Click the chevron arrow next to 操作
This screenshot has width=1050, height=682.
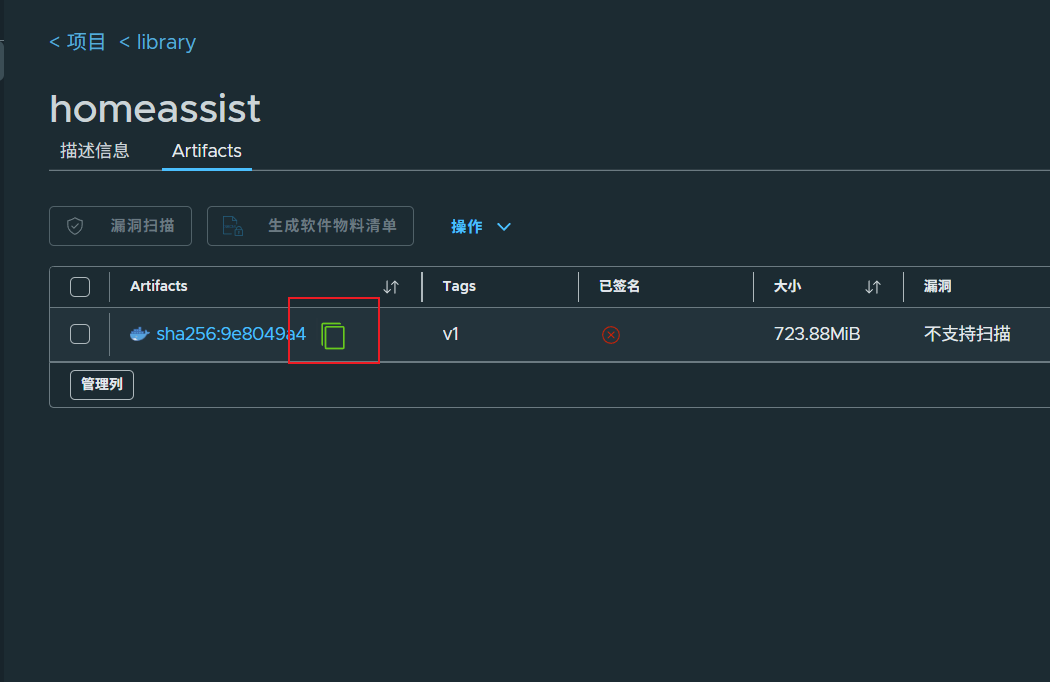pos(504,227)
